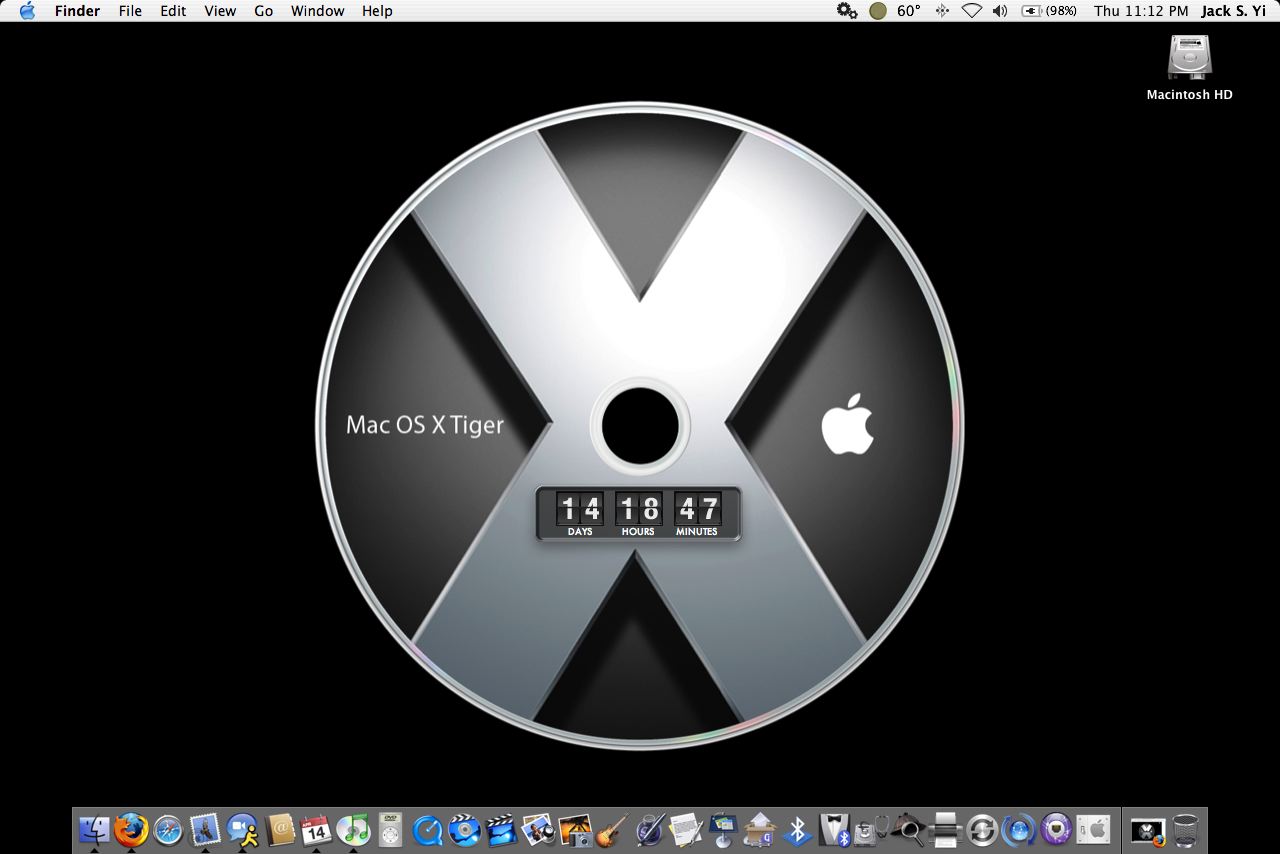Screen dimensions: 1280x854
Task: Open Finder from the Dock
Action: [x=94, y=829]
